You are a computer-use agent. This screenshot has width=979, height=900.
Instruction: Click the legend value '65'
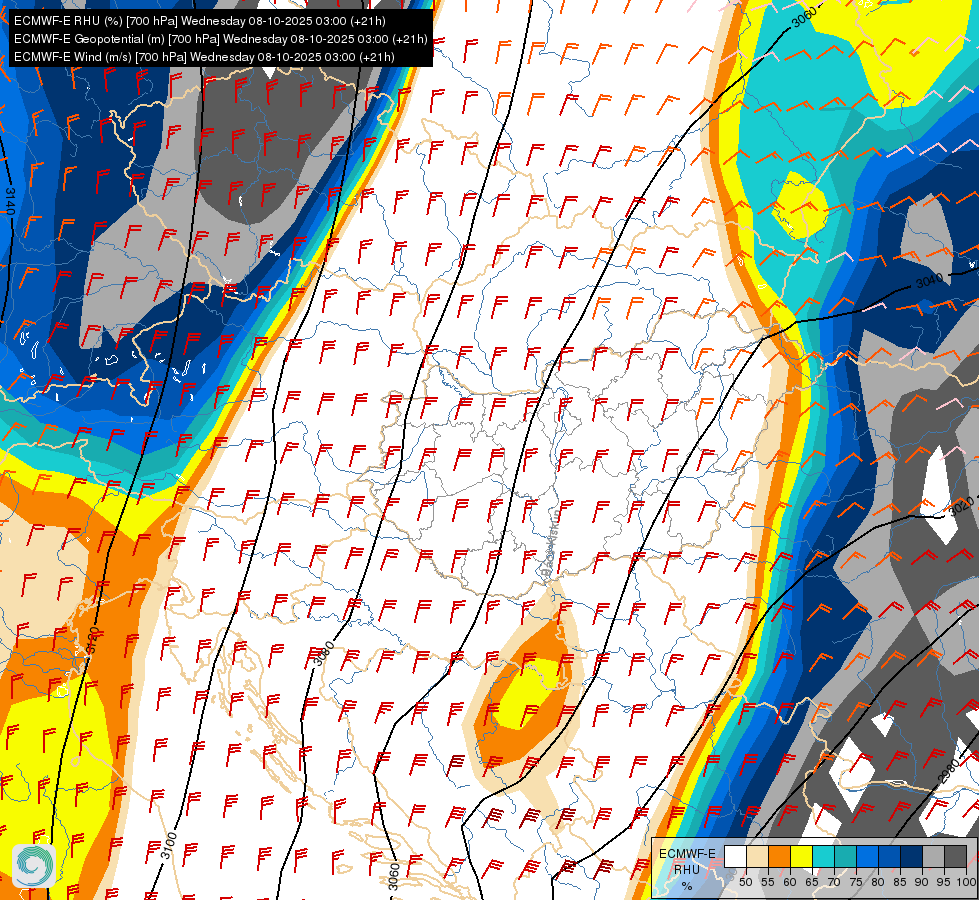[812, 882]
